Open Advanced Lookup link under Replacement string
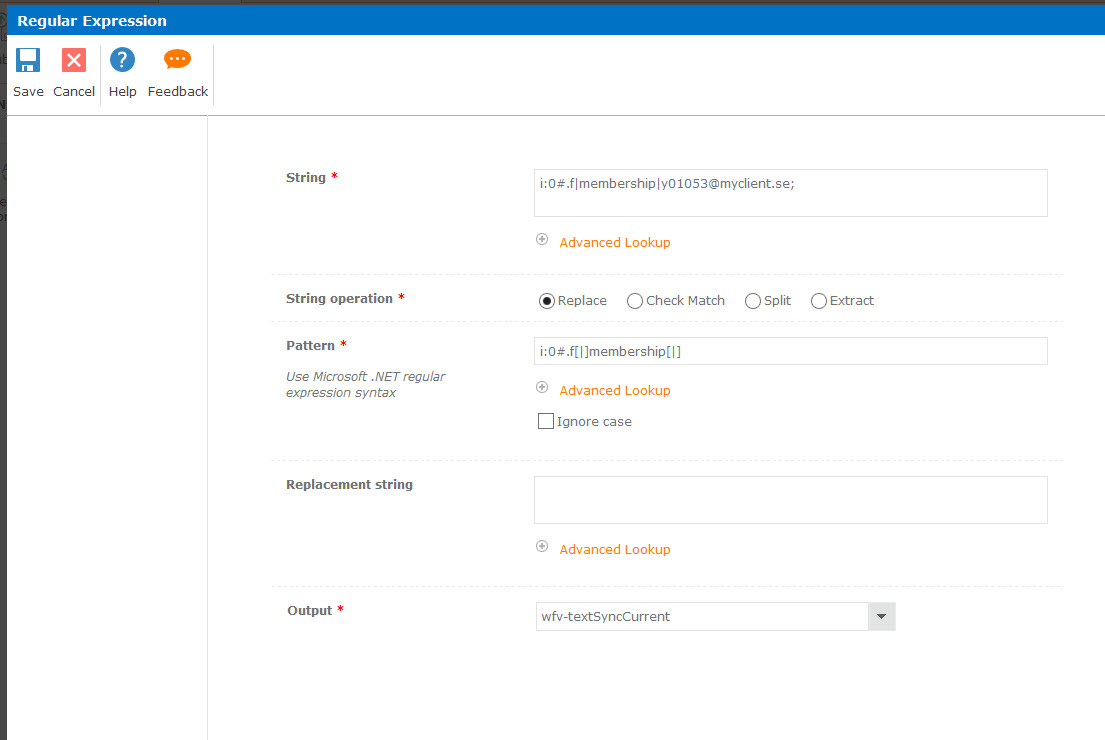 (x=614, y=550)
